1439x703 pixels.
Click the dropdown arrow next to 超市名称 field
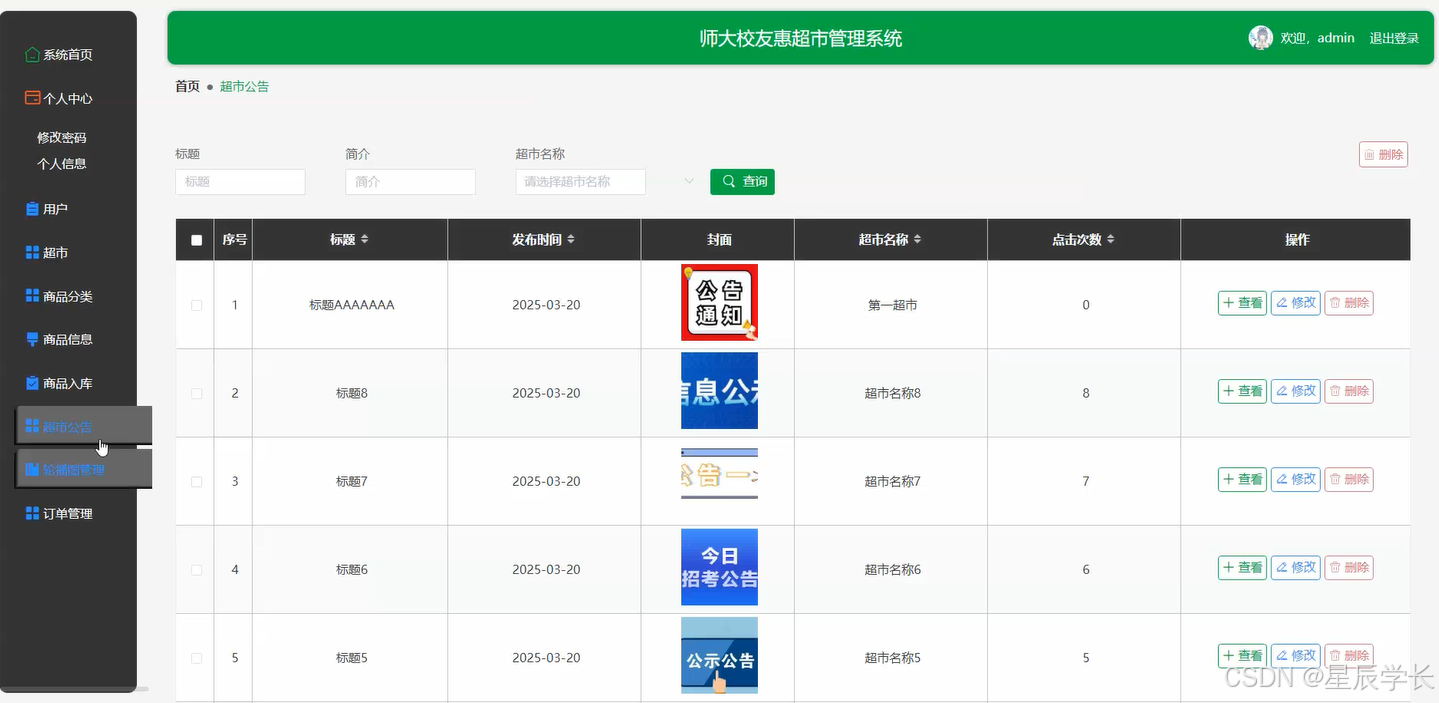[689, 181]
